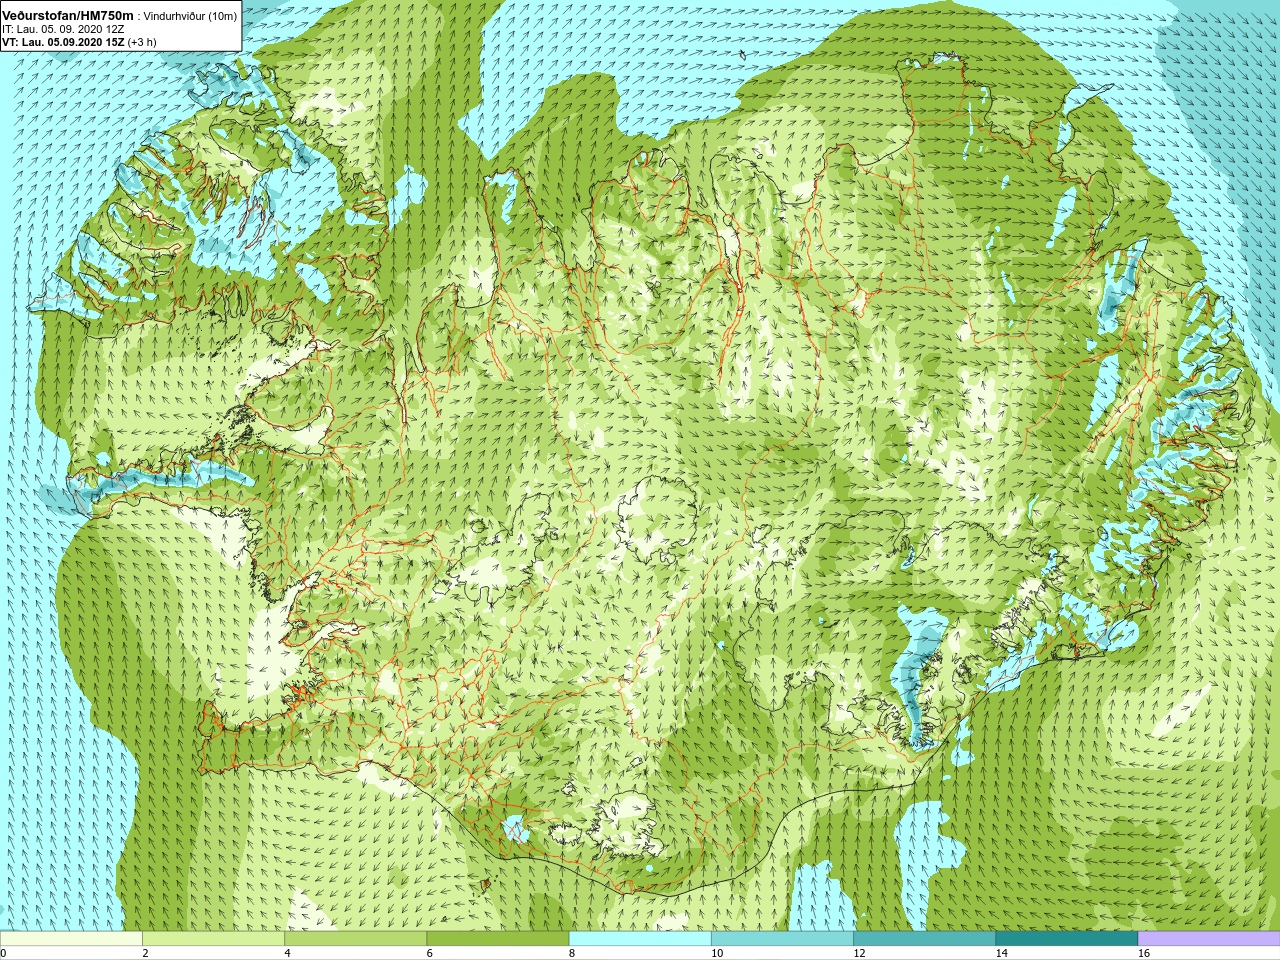Image resolution: width=1280 pixels, height=960 pixels.
Task: Click the 12–14 teal legend swatch
Action: 924,939
